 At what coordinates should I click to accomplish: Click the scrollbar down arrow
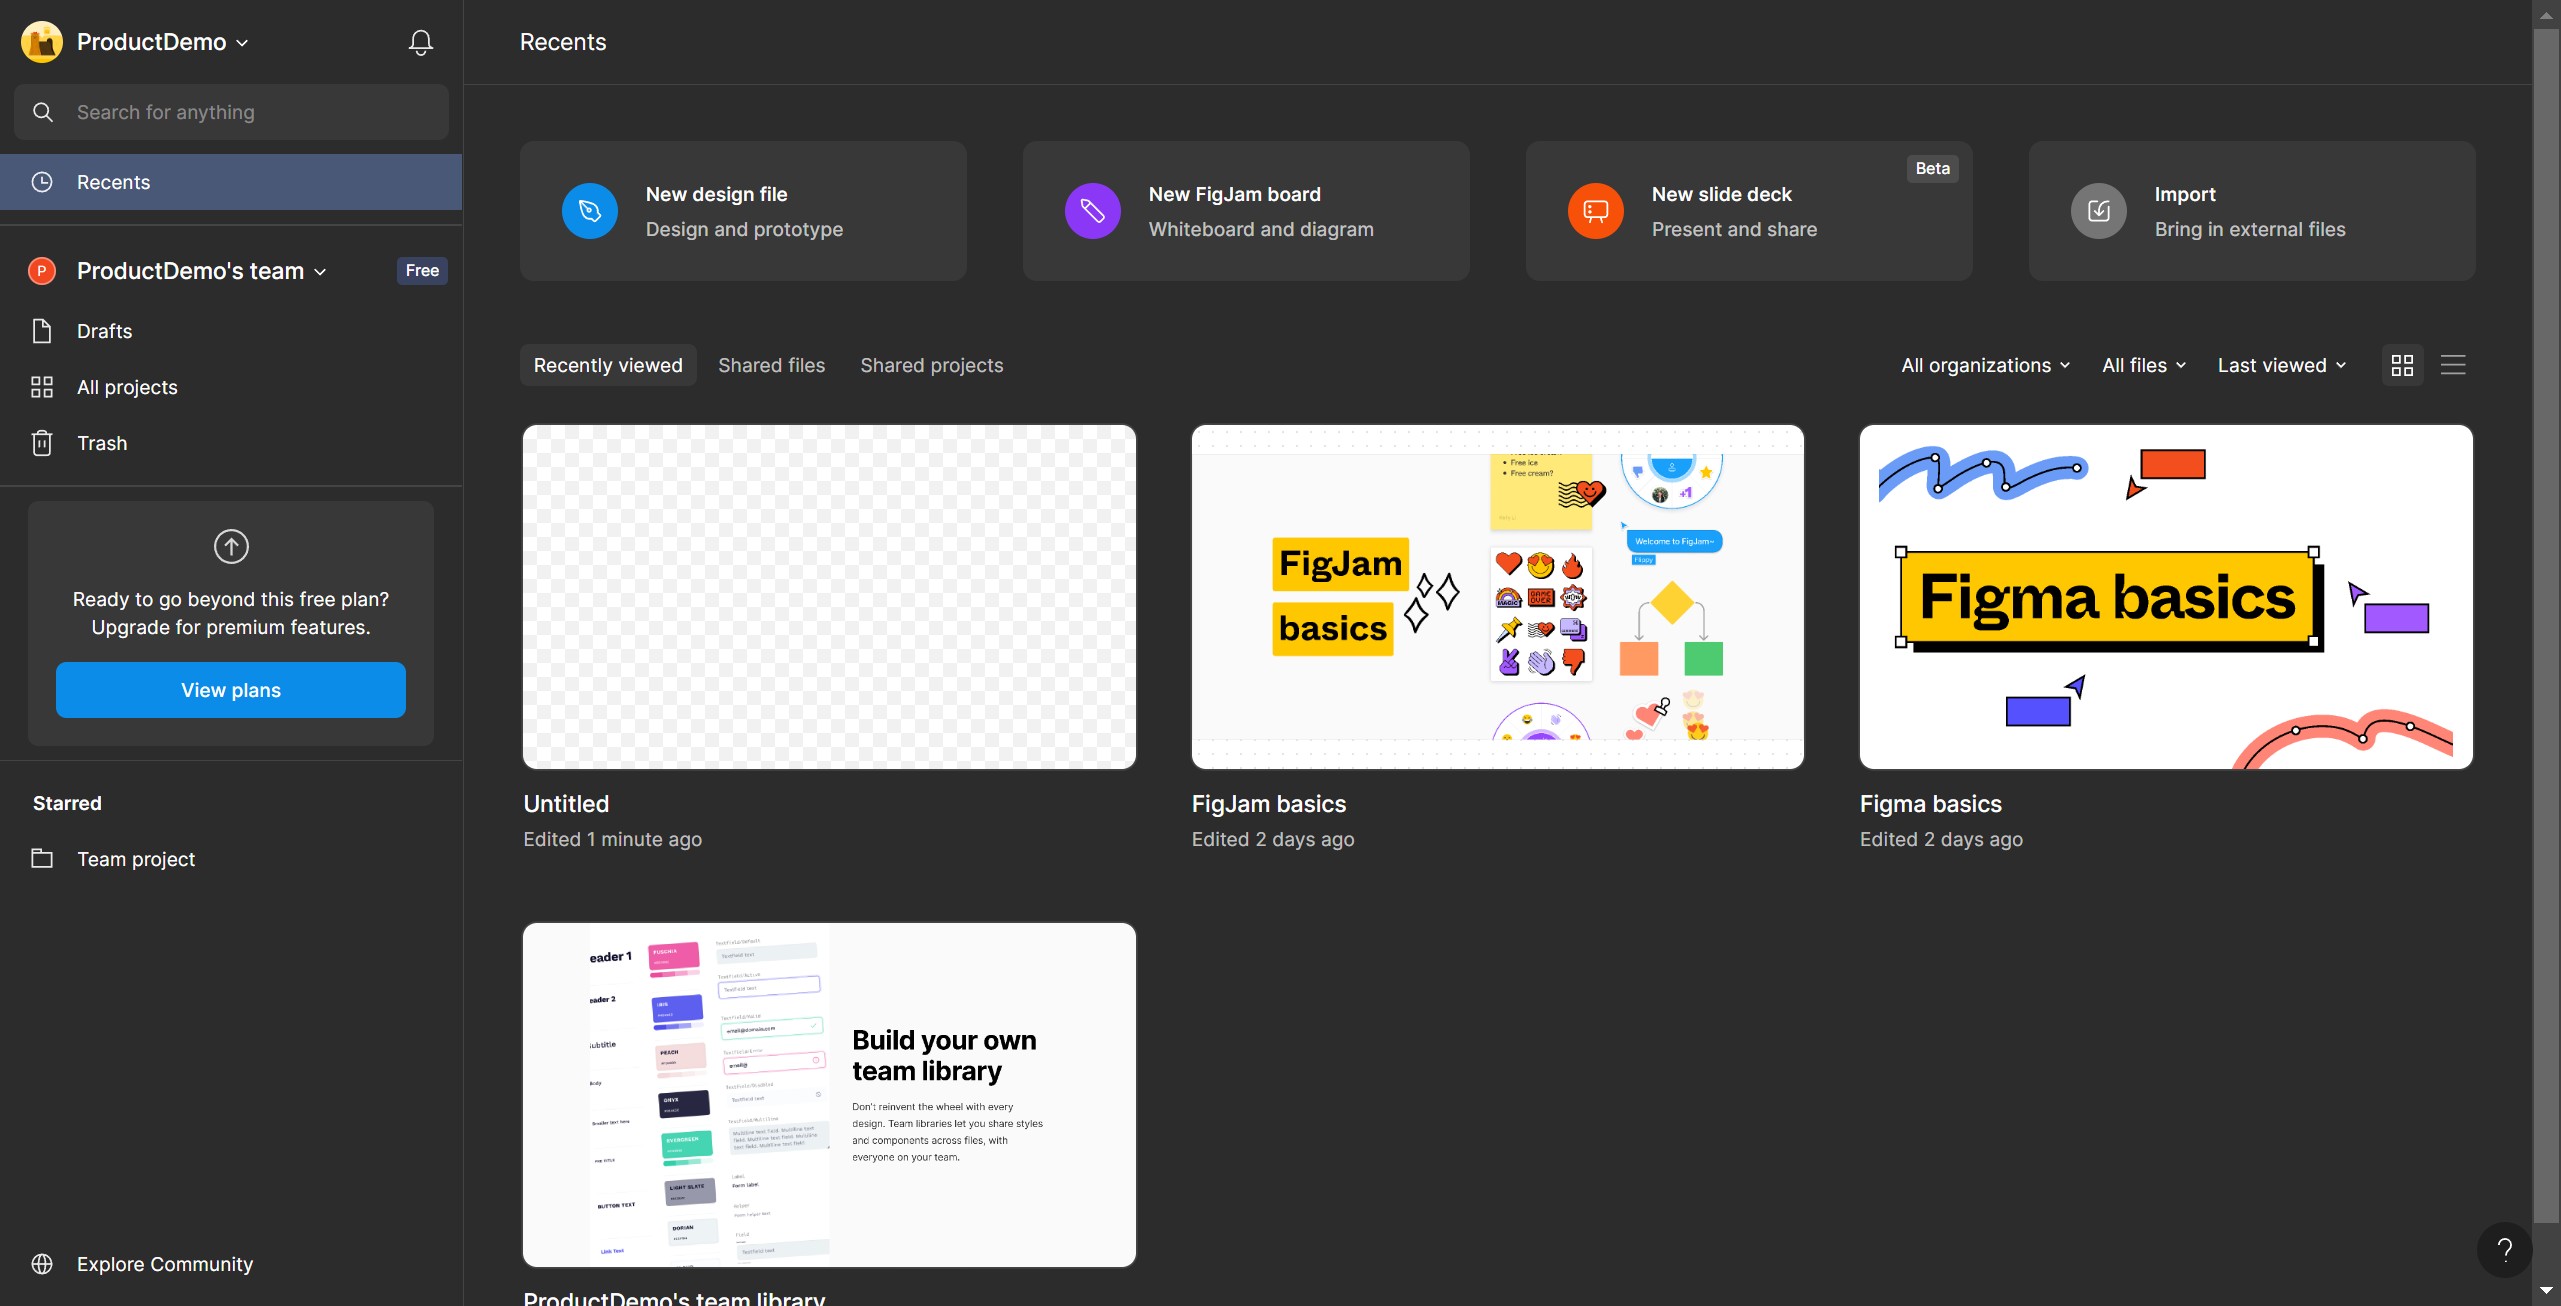tap(2546, 1291)
